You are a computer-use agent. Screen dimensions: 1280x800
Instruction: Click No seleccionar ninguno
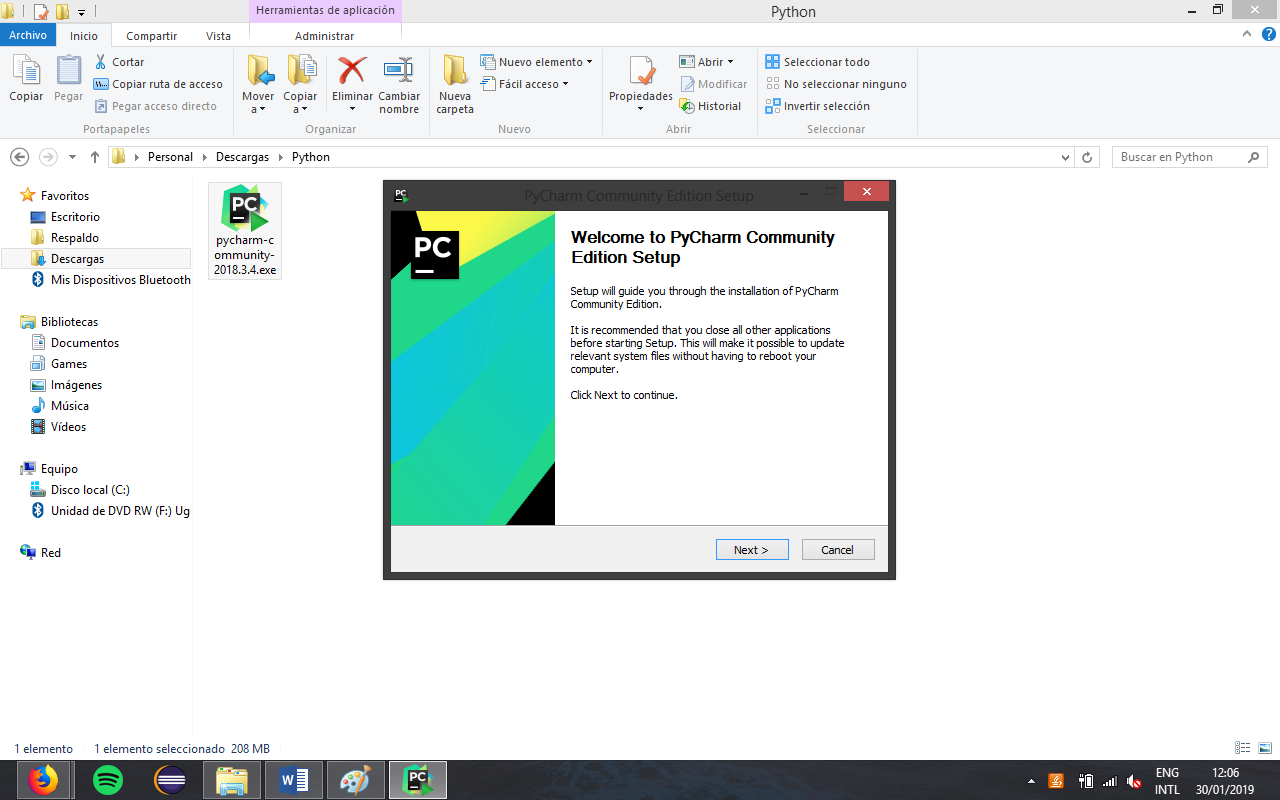836,84
